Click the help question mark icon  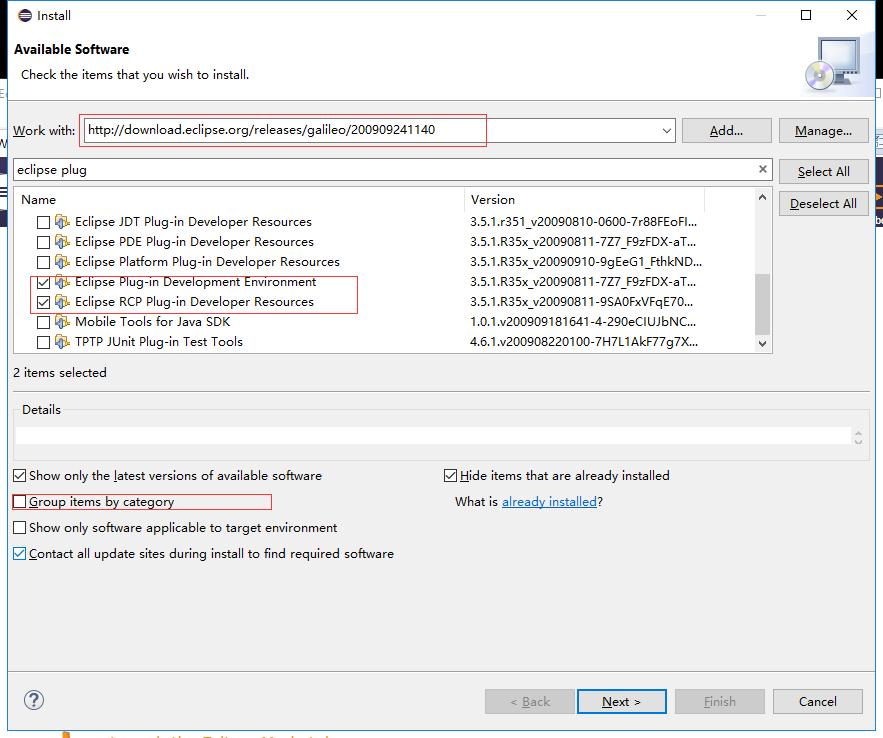(33, 701)
